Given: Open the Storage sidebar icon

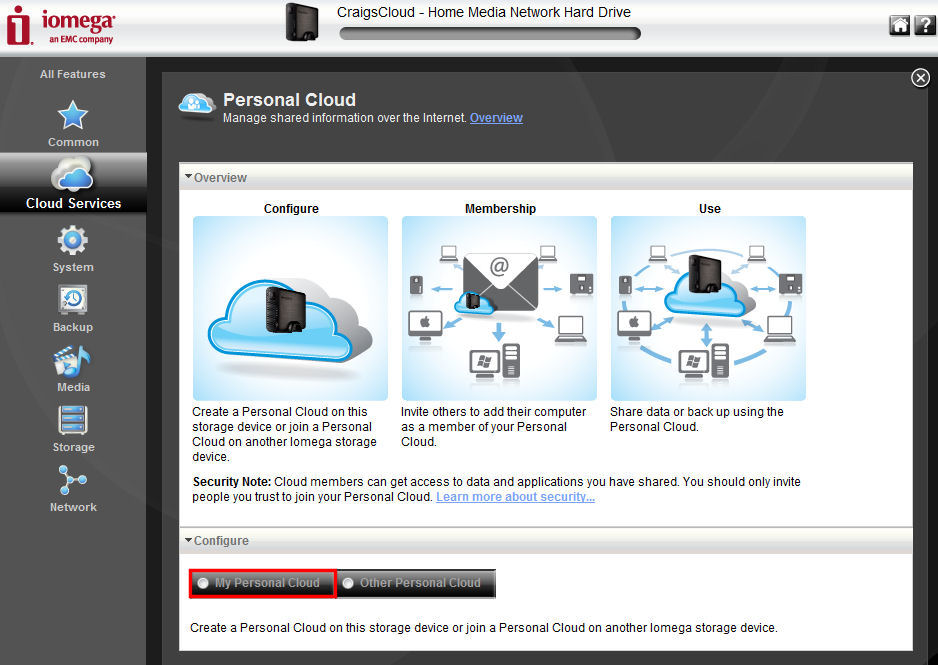Looking at the screenshot, I should [73, 420].
